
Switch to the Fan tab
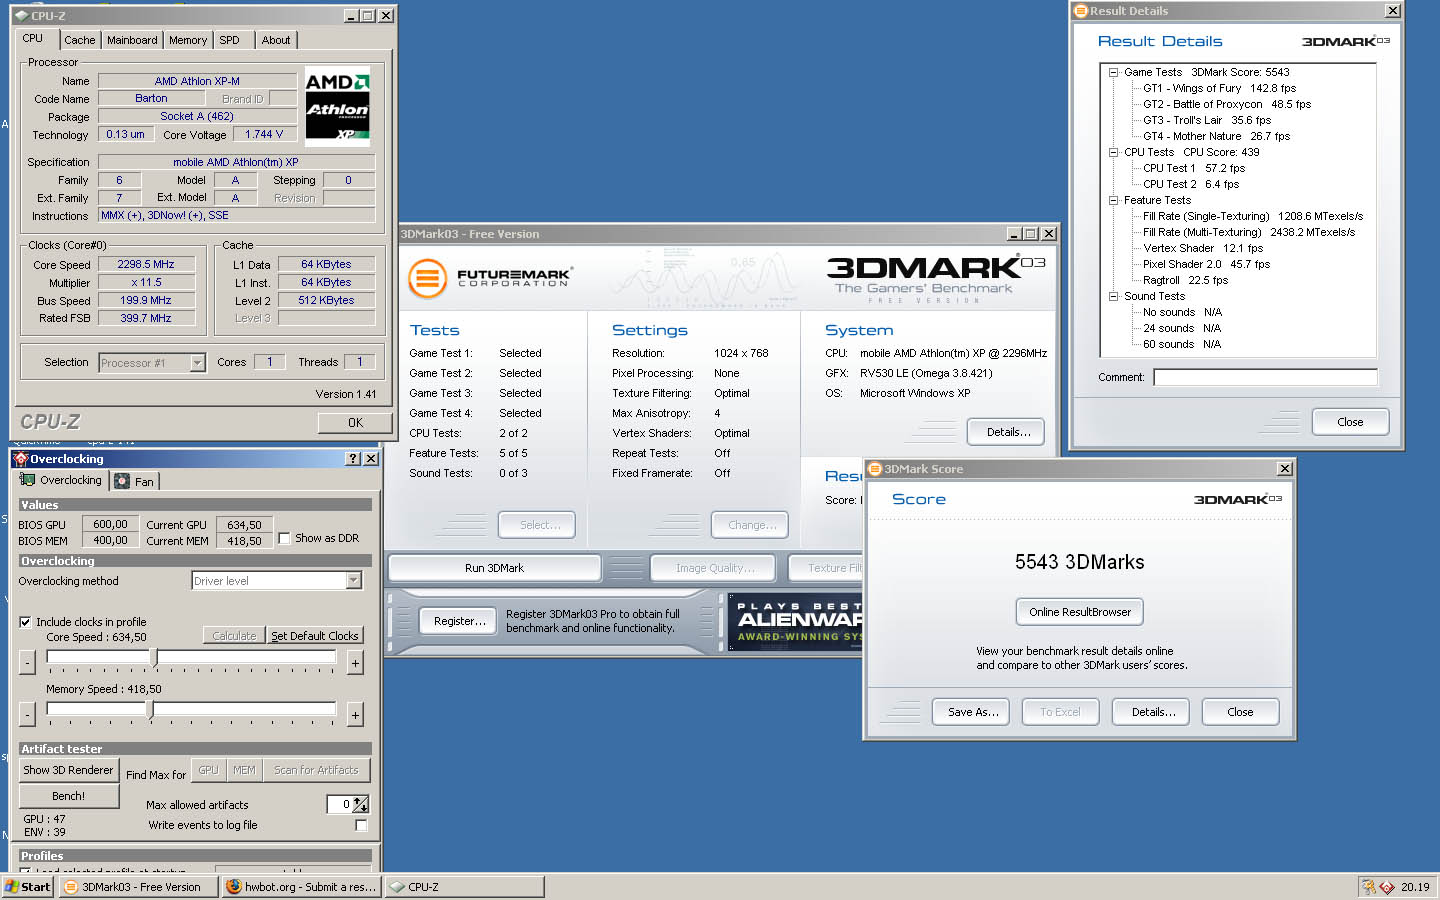(135, 481)
